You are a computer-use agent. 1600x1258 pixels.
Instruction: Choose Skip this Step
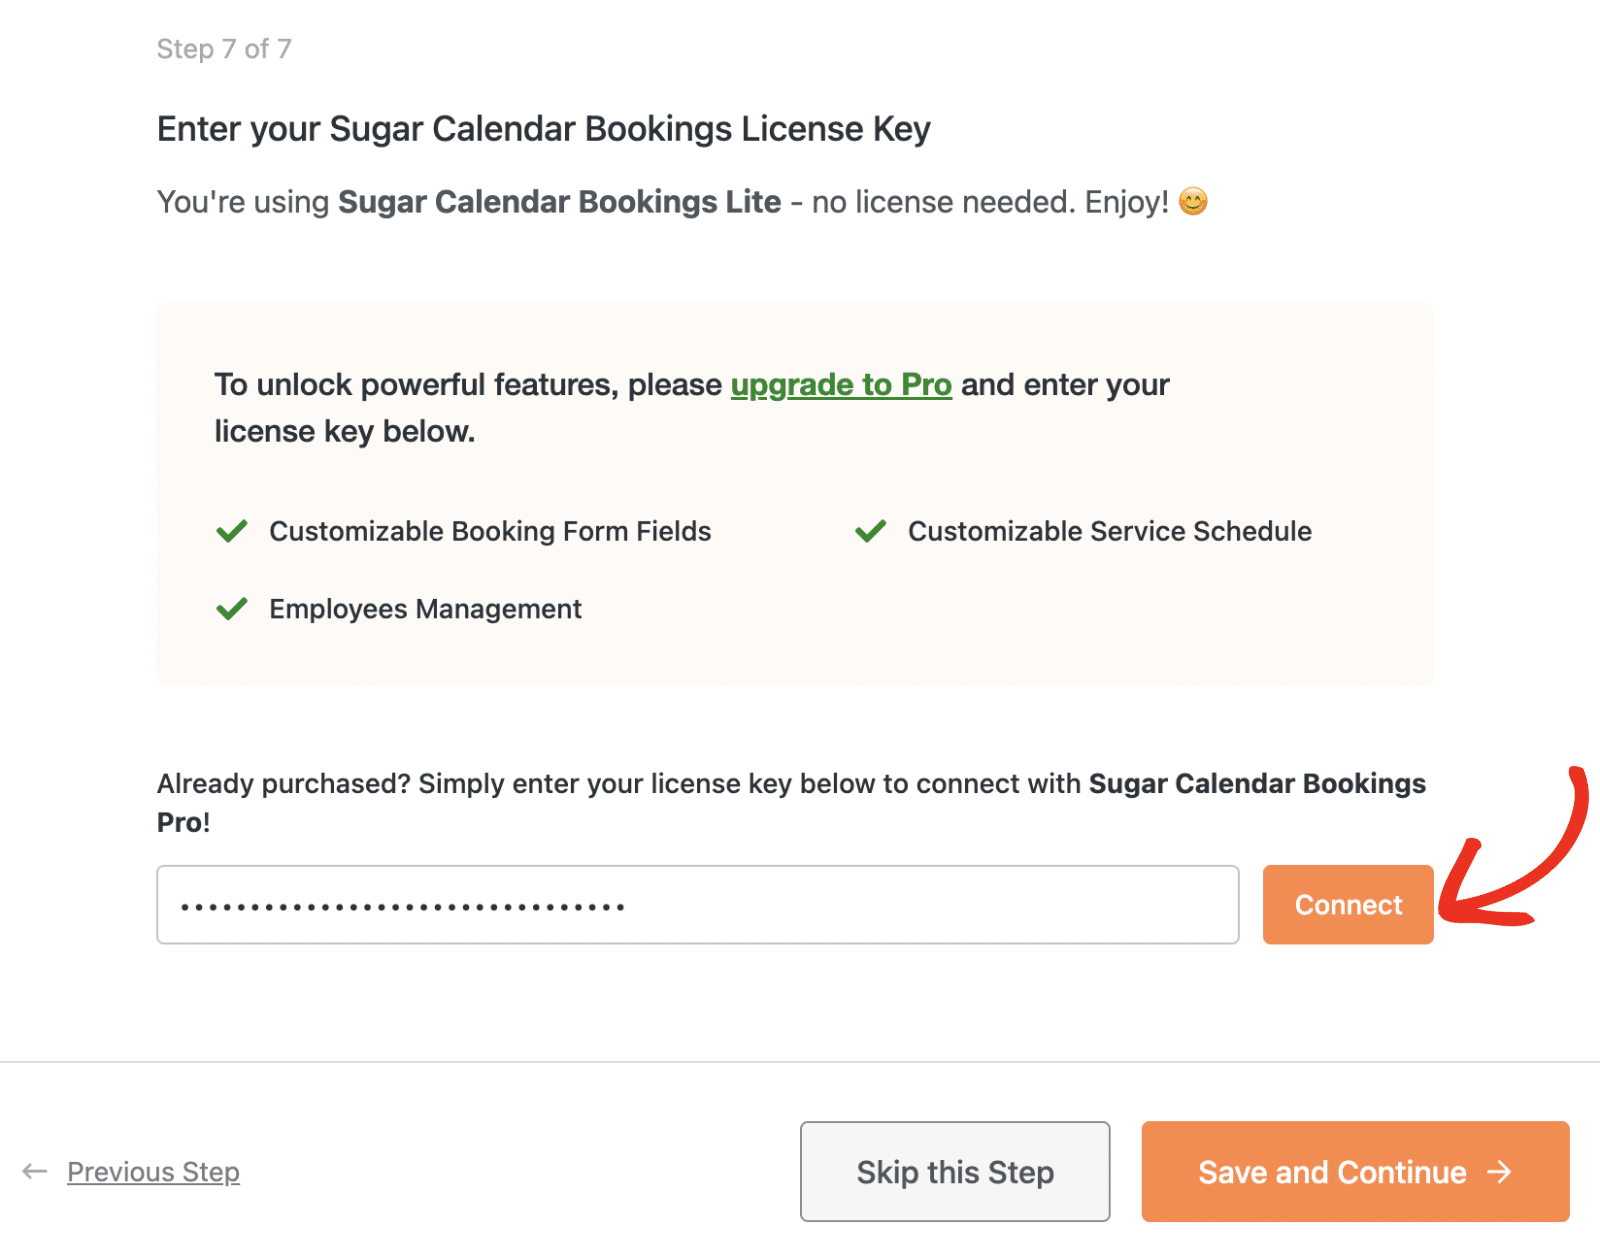point(953,1171)
